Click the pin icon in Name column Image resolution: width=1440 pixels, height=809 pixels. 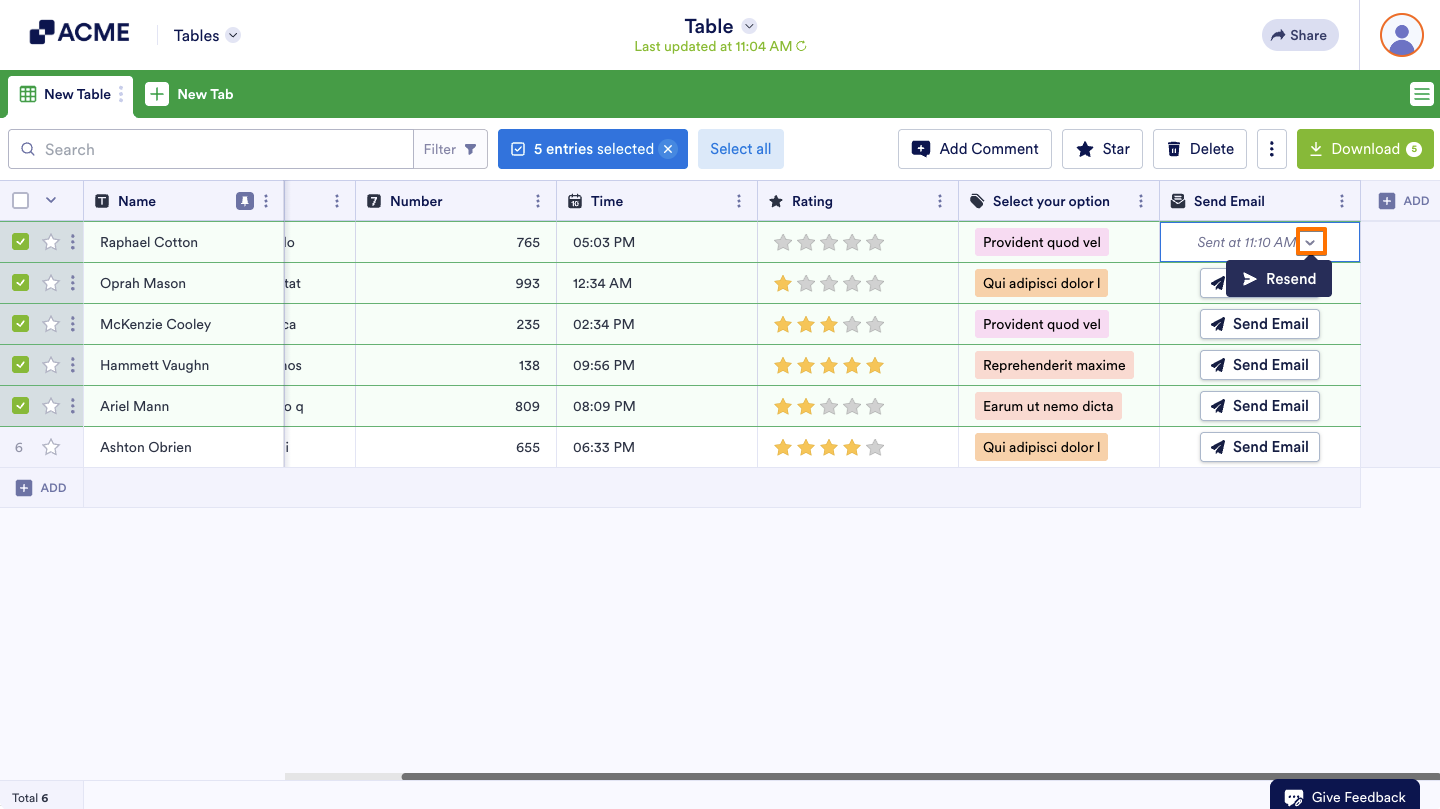click(245, 201)
